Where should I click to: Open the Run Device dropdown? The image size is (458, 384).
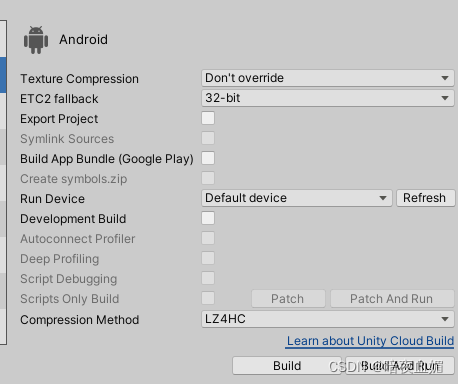[x=297, y=198]
